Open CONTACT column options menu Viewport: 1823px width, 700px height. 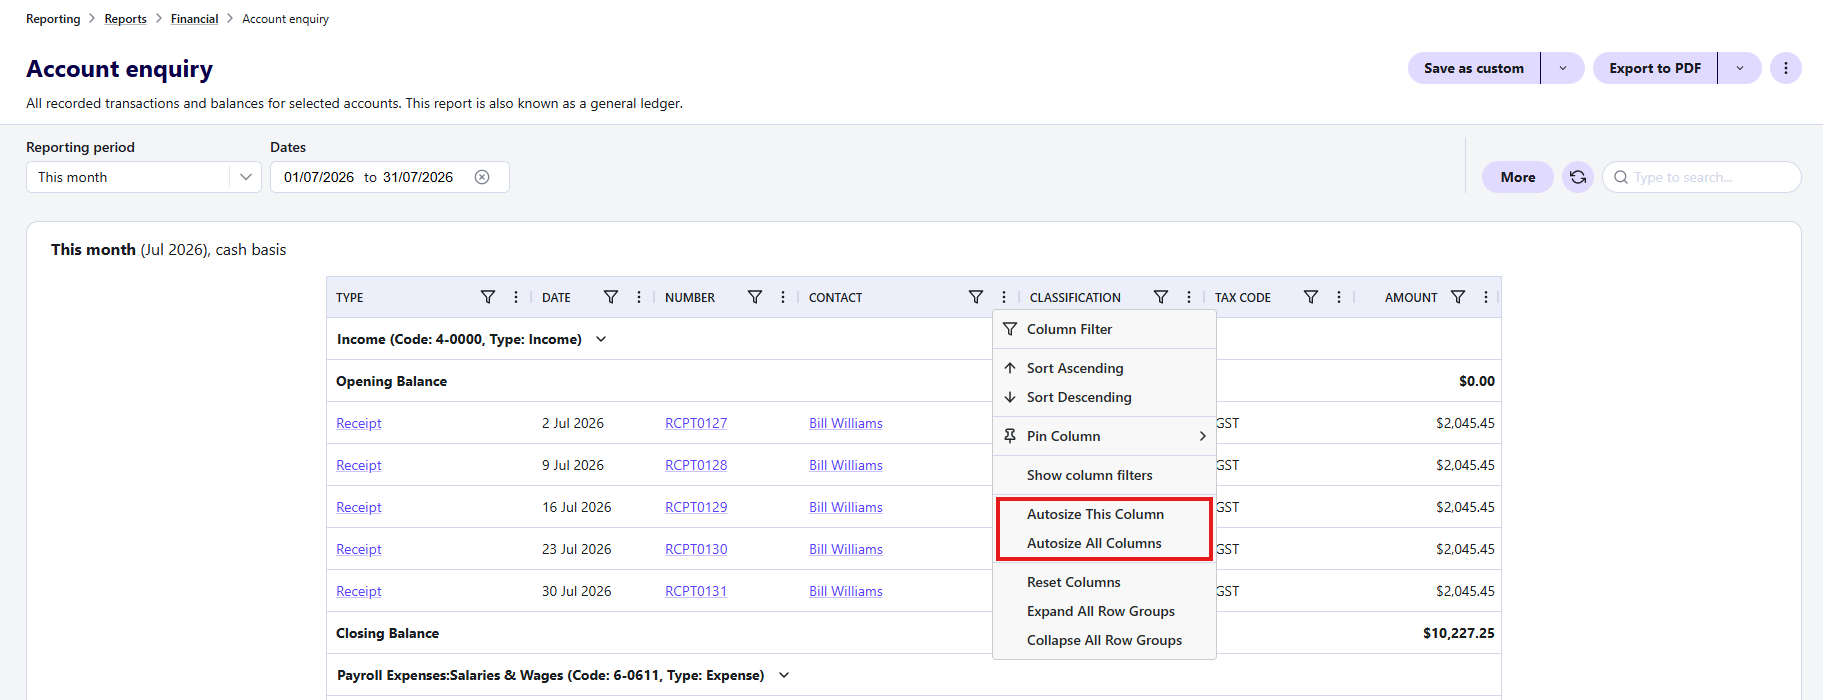click(1004, 297)
